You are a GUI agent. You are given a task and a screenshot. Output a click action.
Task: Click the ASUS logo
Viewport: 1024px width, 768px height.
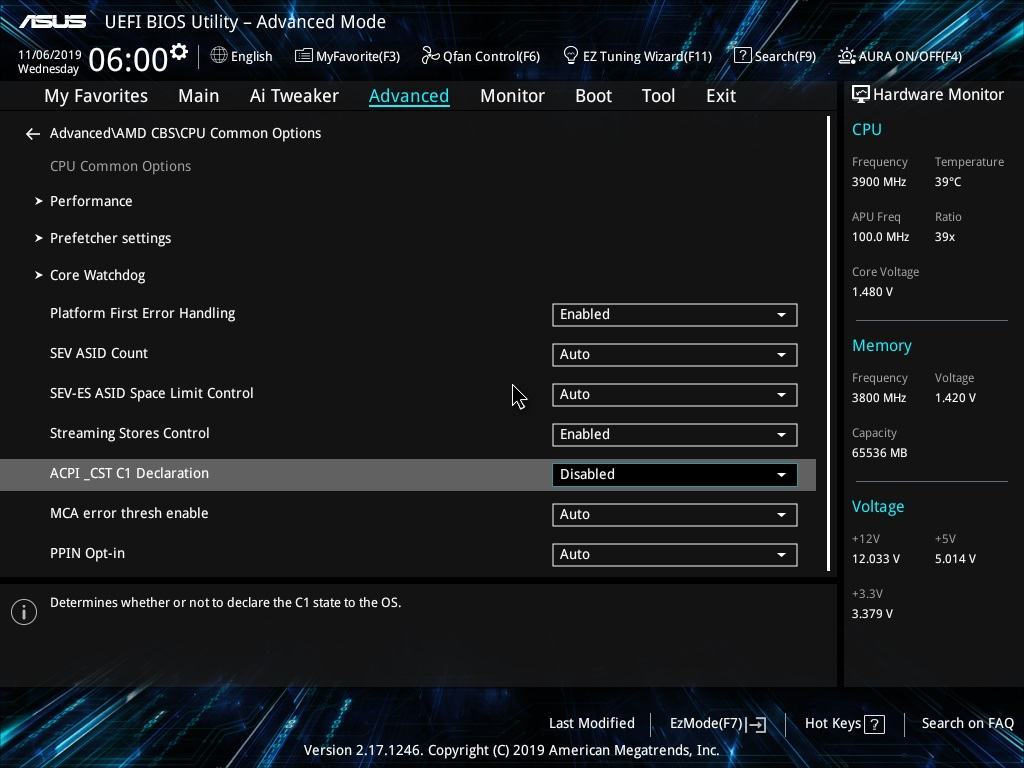[53, 22]
